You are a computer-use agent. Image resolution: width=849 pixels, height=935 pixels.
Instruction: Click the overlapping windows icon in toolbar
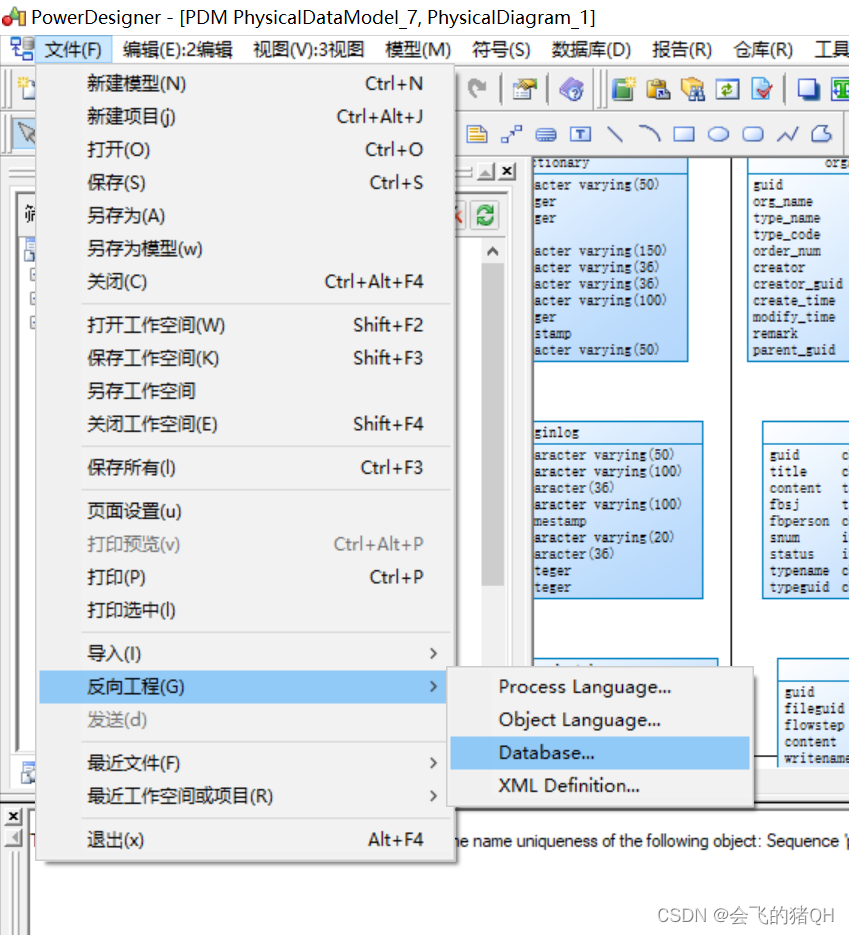click(x=808, y=89)
